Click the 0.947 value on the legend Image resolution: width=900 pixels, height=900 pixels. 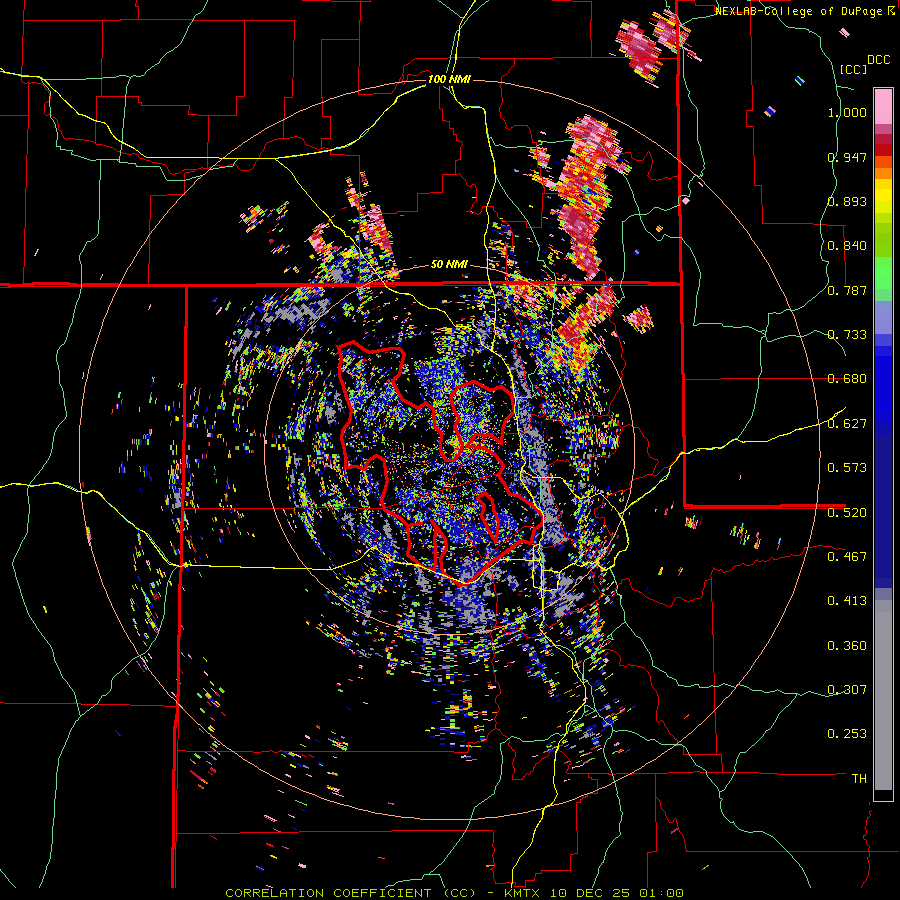click(847, 157)
